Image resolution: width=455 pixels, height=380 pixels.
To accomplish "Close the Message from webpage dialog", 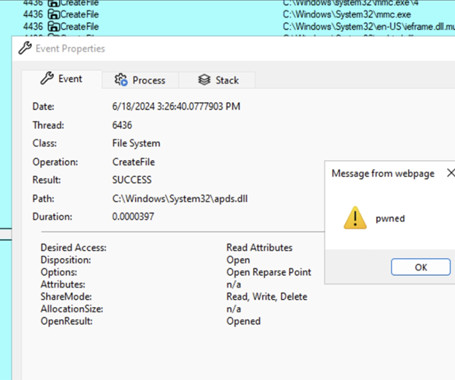I will (450, 173).
